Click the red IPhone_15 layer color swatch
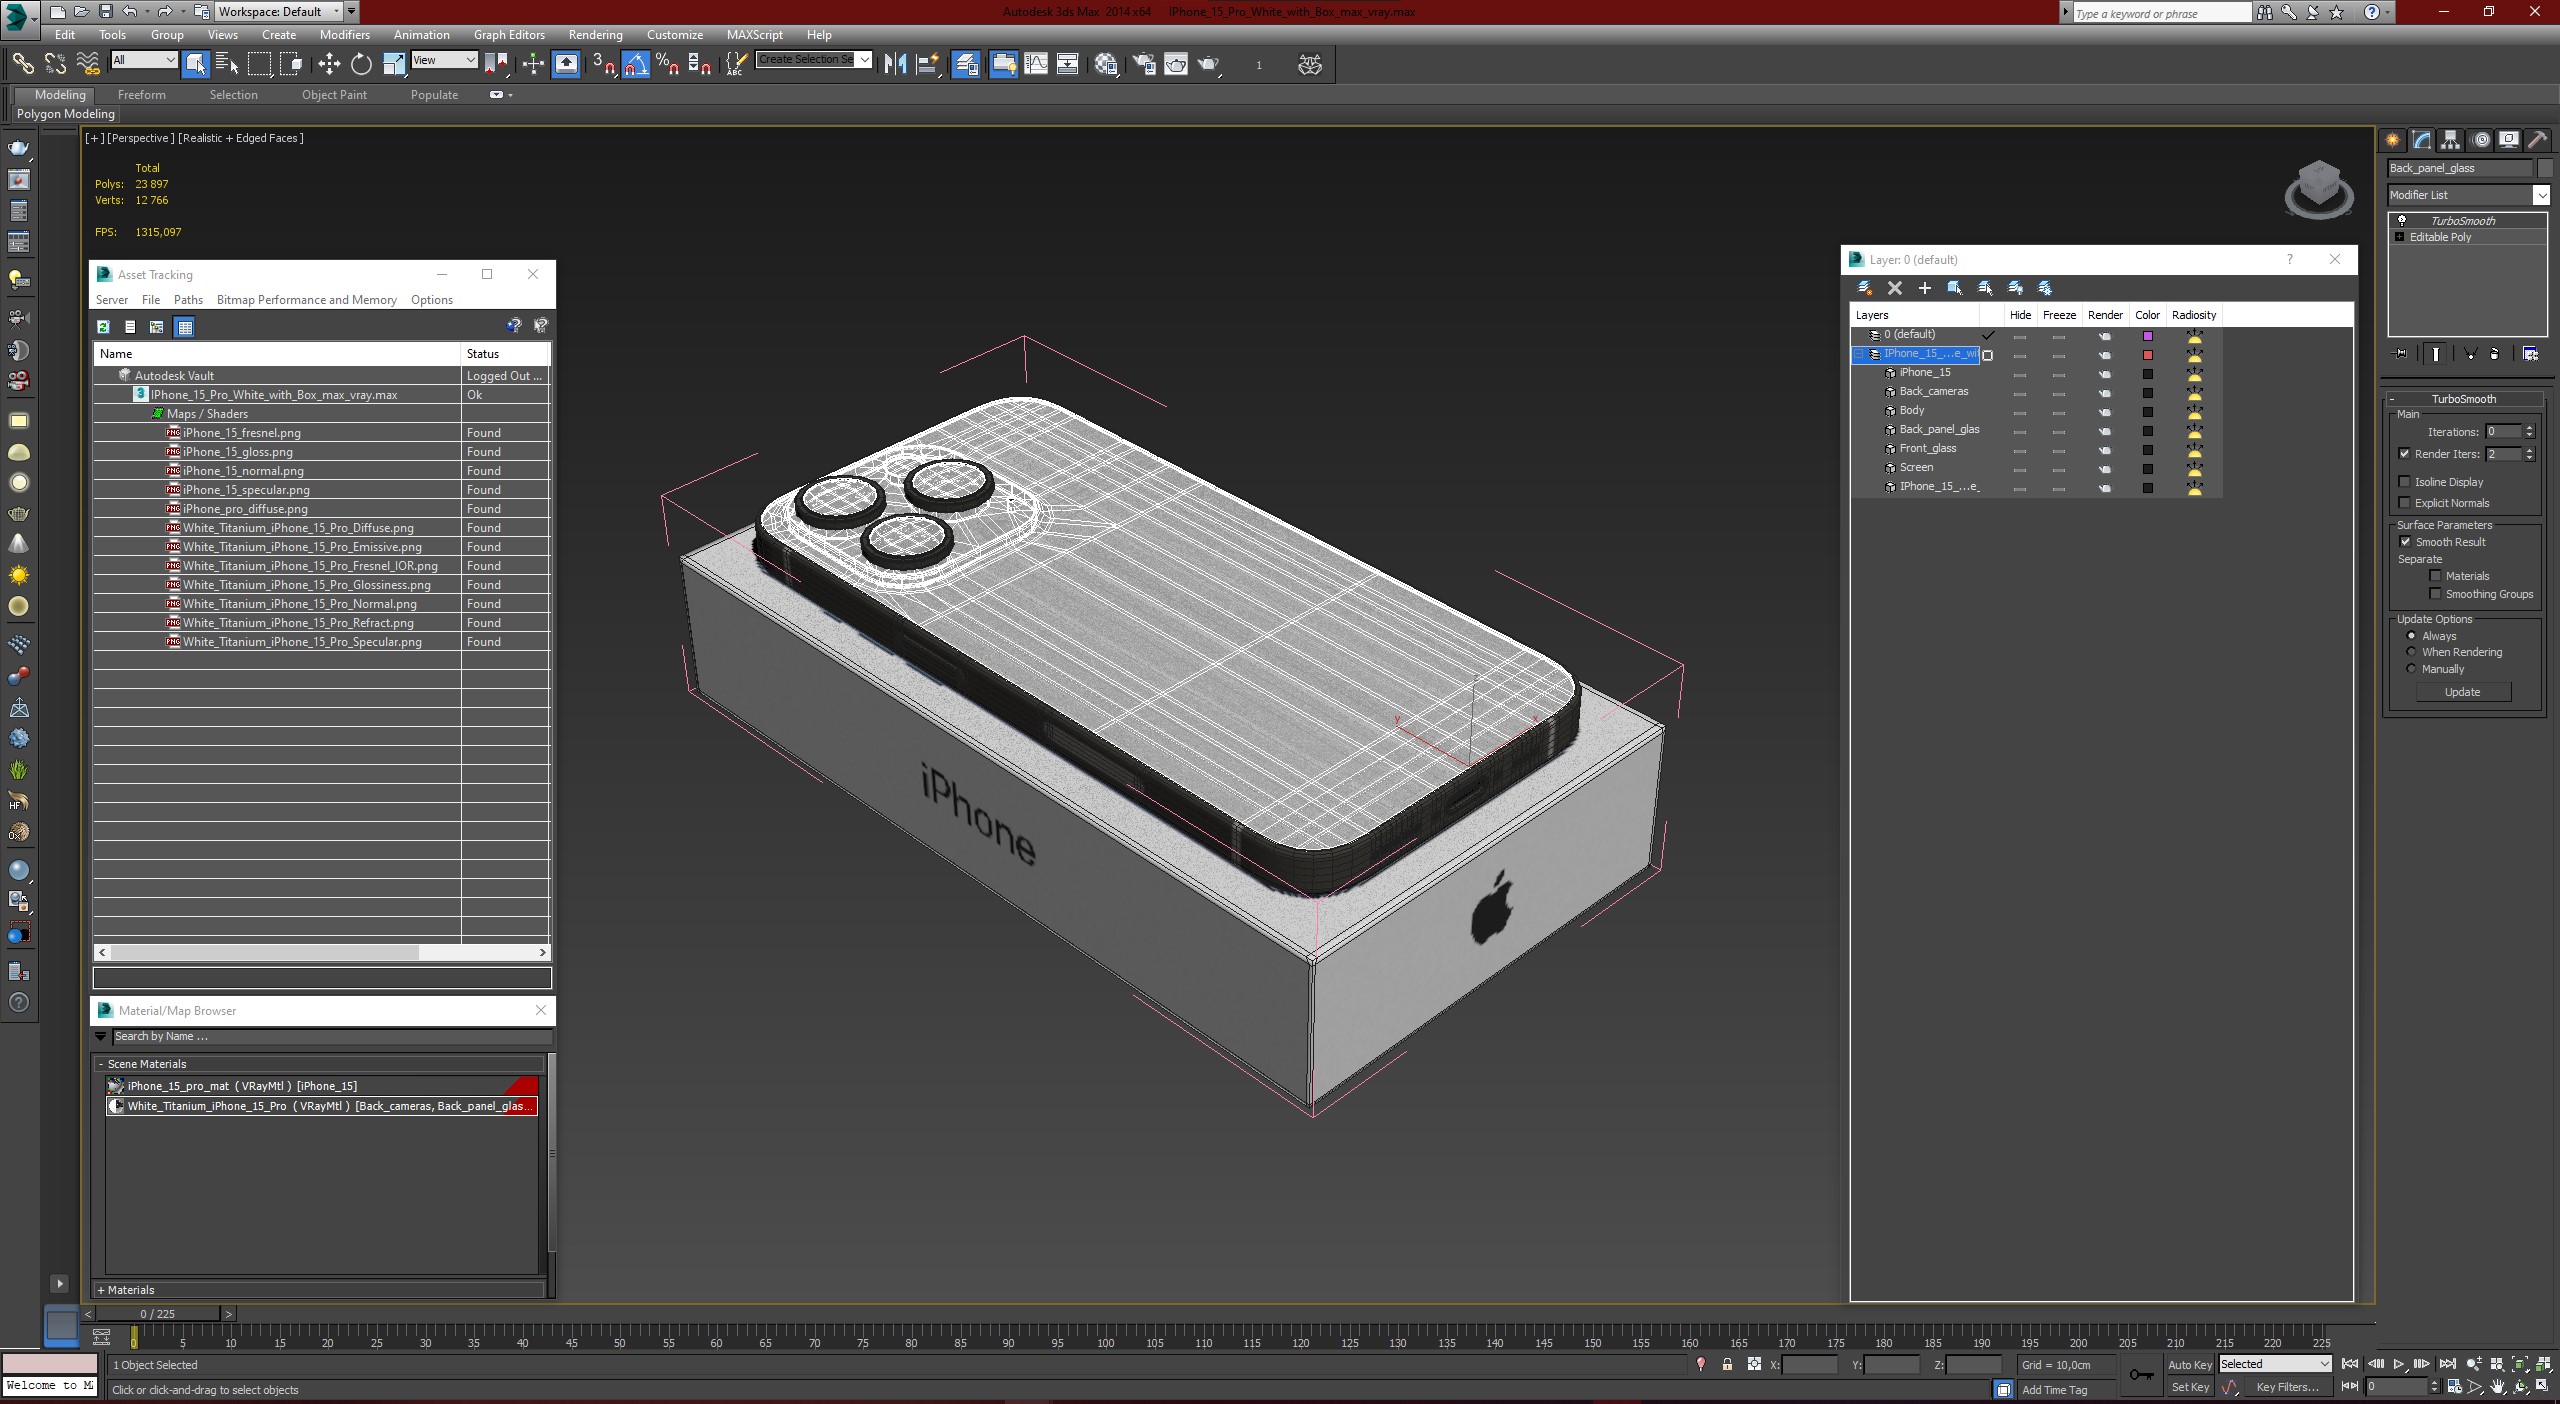This screenshot has width=2560, height=1404. pyautogui.click(x=2147, y=355)
